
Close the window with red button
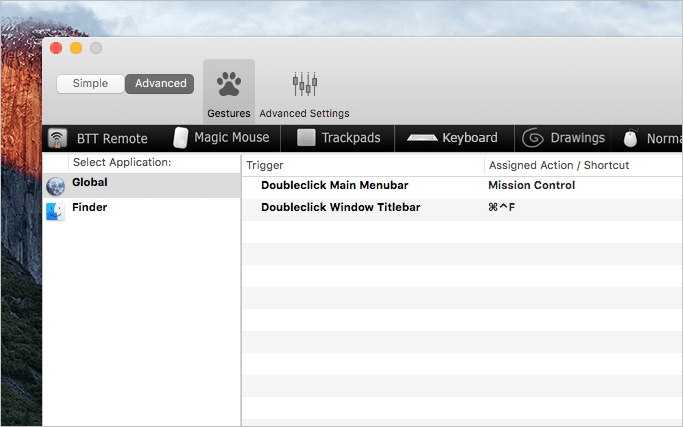coord(56,48)
